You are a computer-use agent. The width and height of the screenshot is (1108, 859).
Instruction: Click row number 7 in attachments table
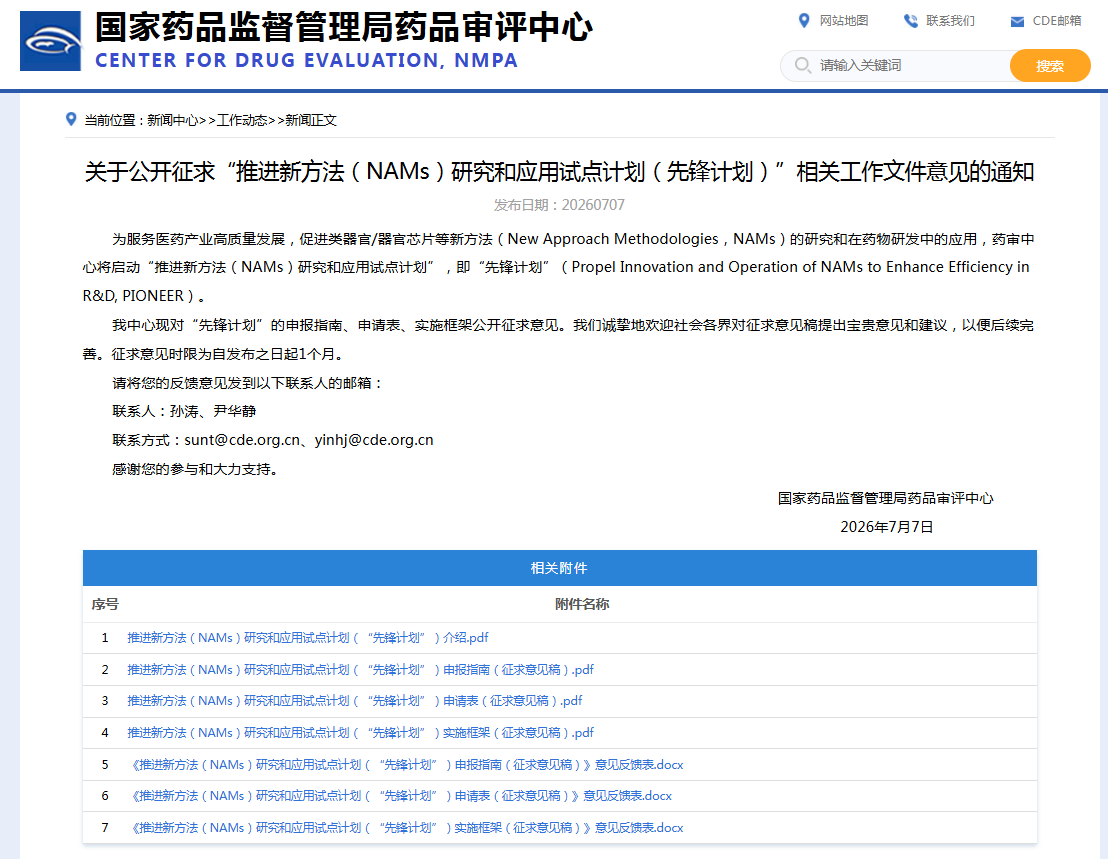pyautogui.click(x=105, y=827)
